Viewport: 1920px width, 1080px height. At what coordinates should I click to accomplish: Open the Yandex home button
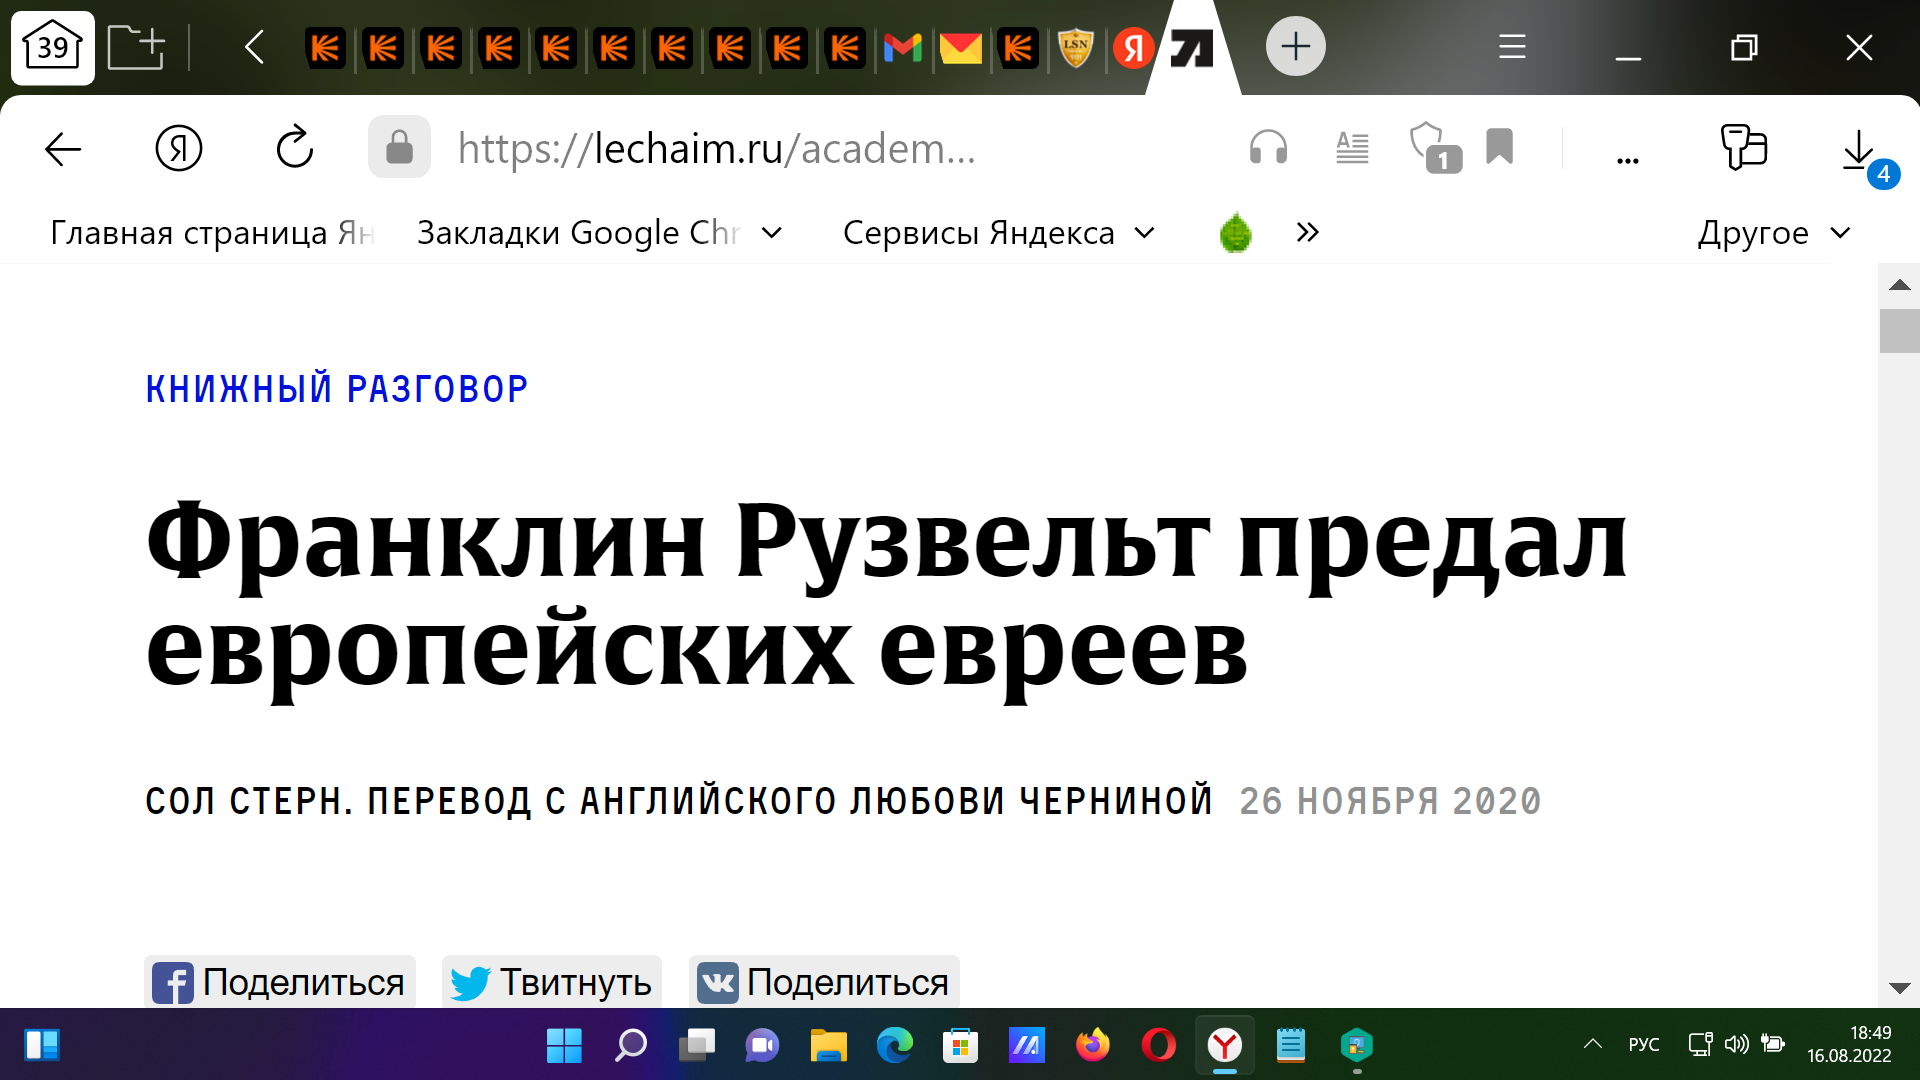[x=179, y=148]
